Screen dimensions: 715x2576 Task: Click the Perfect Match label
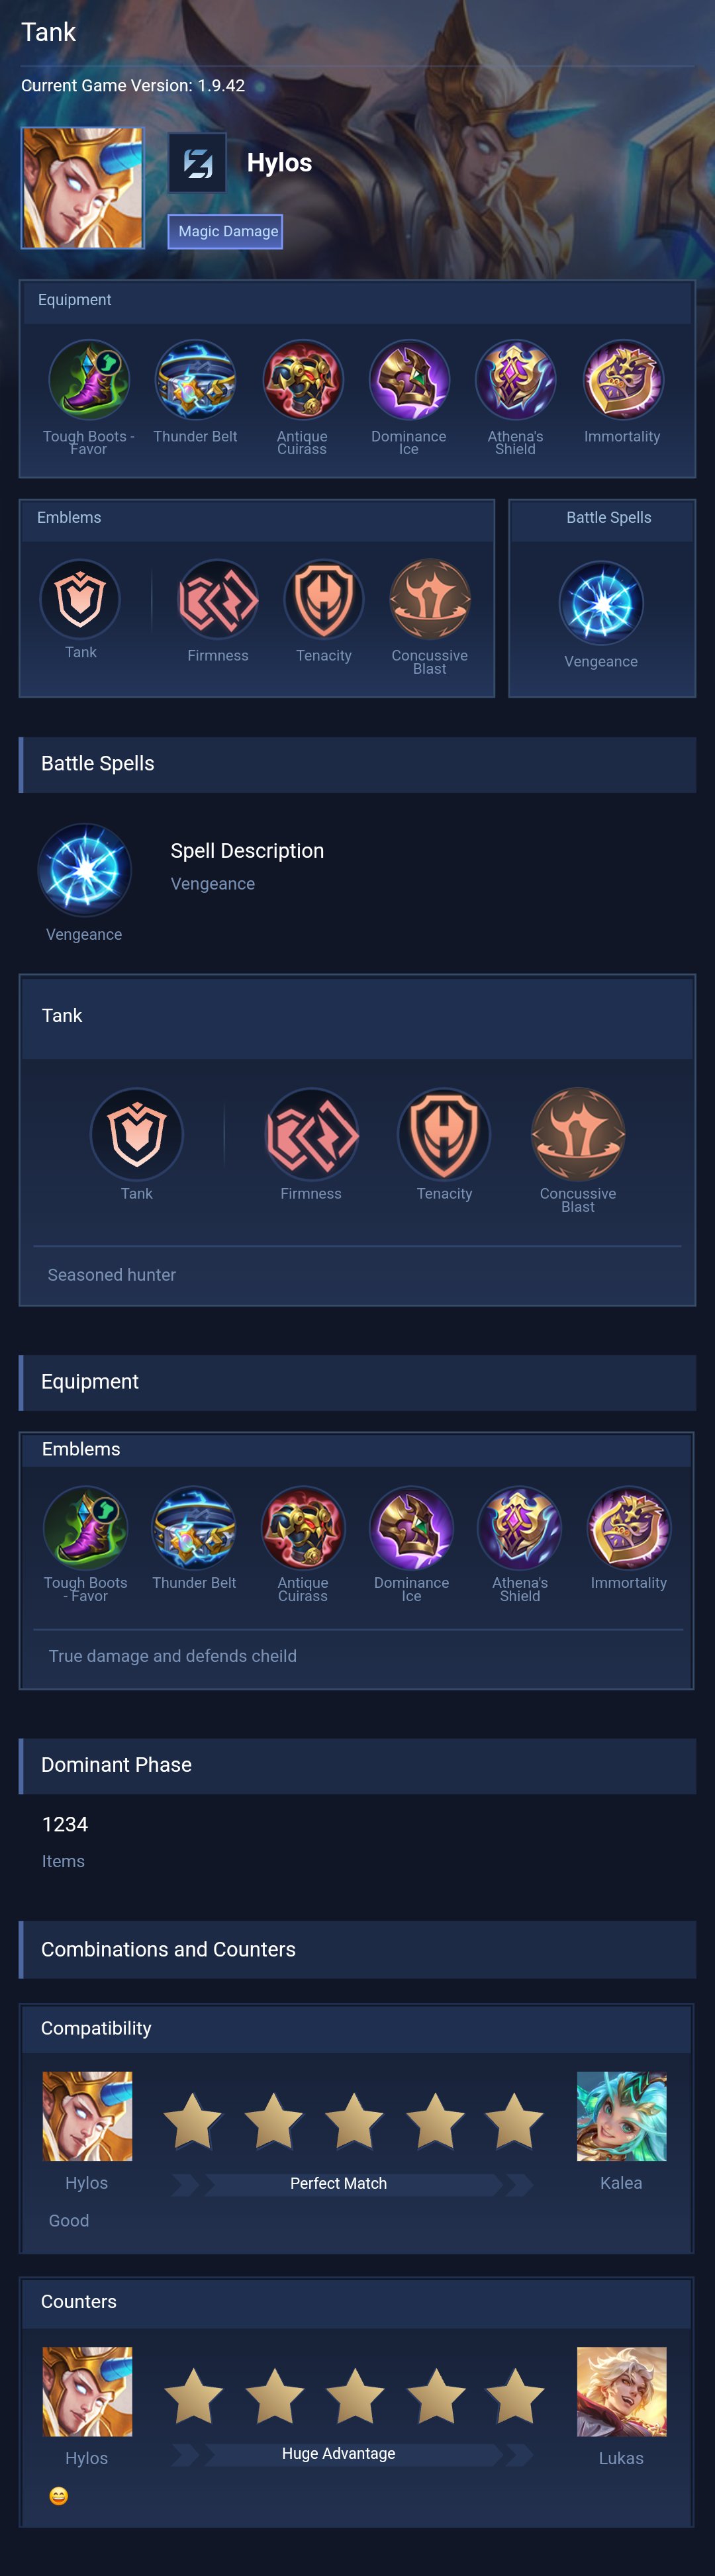coord(338,2184)
